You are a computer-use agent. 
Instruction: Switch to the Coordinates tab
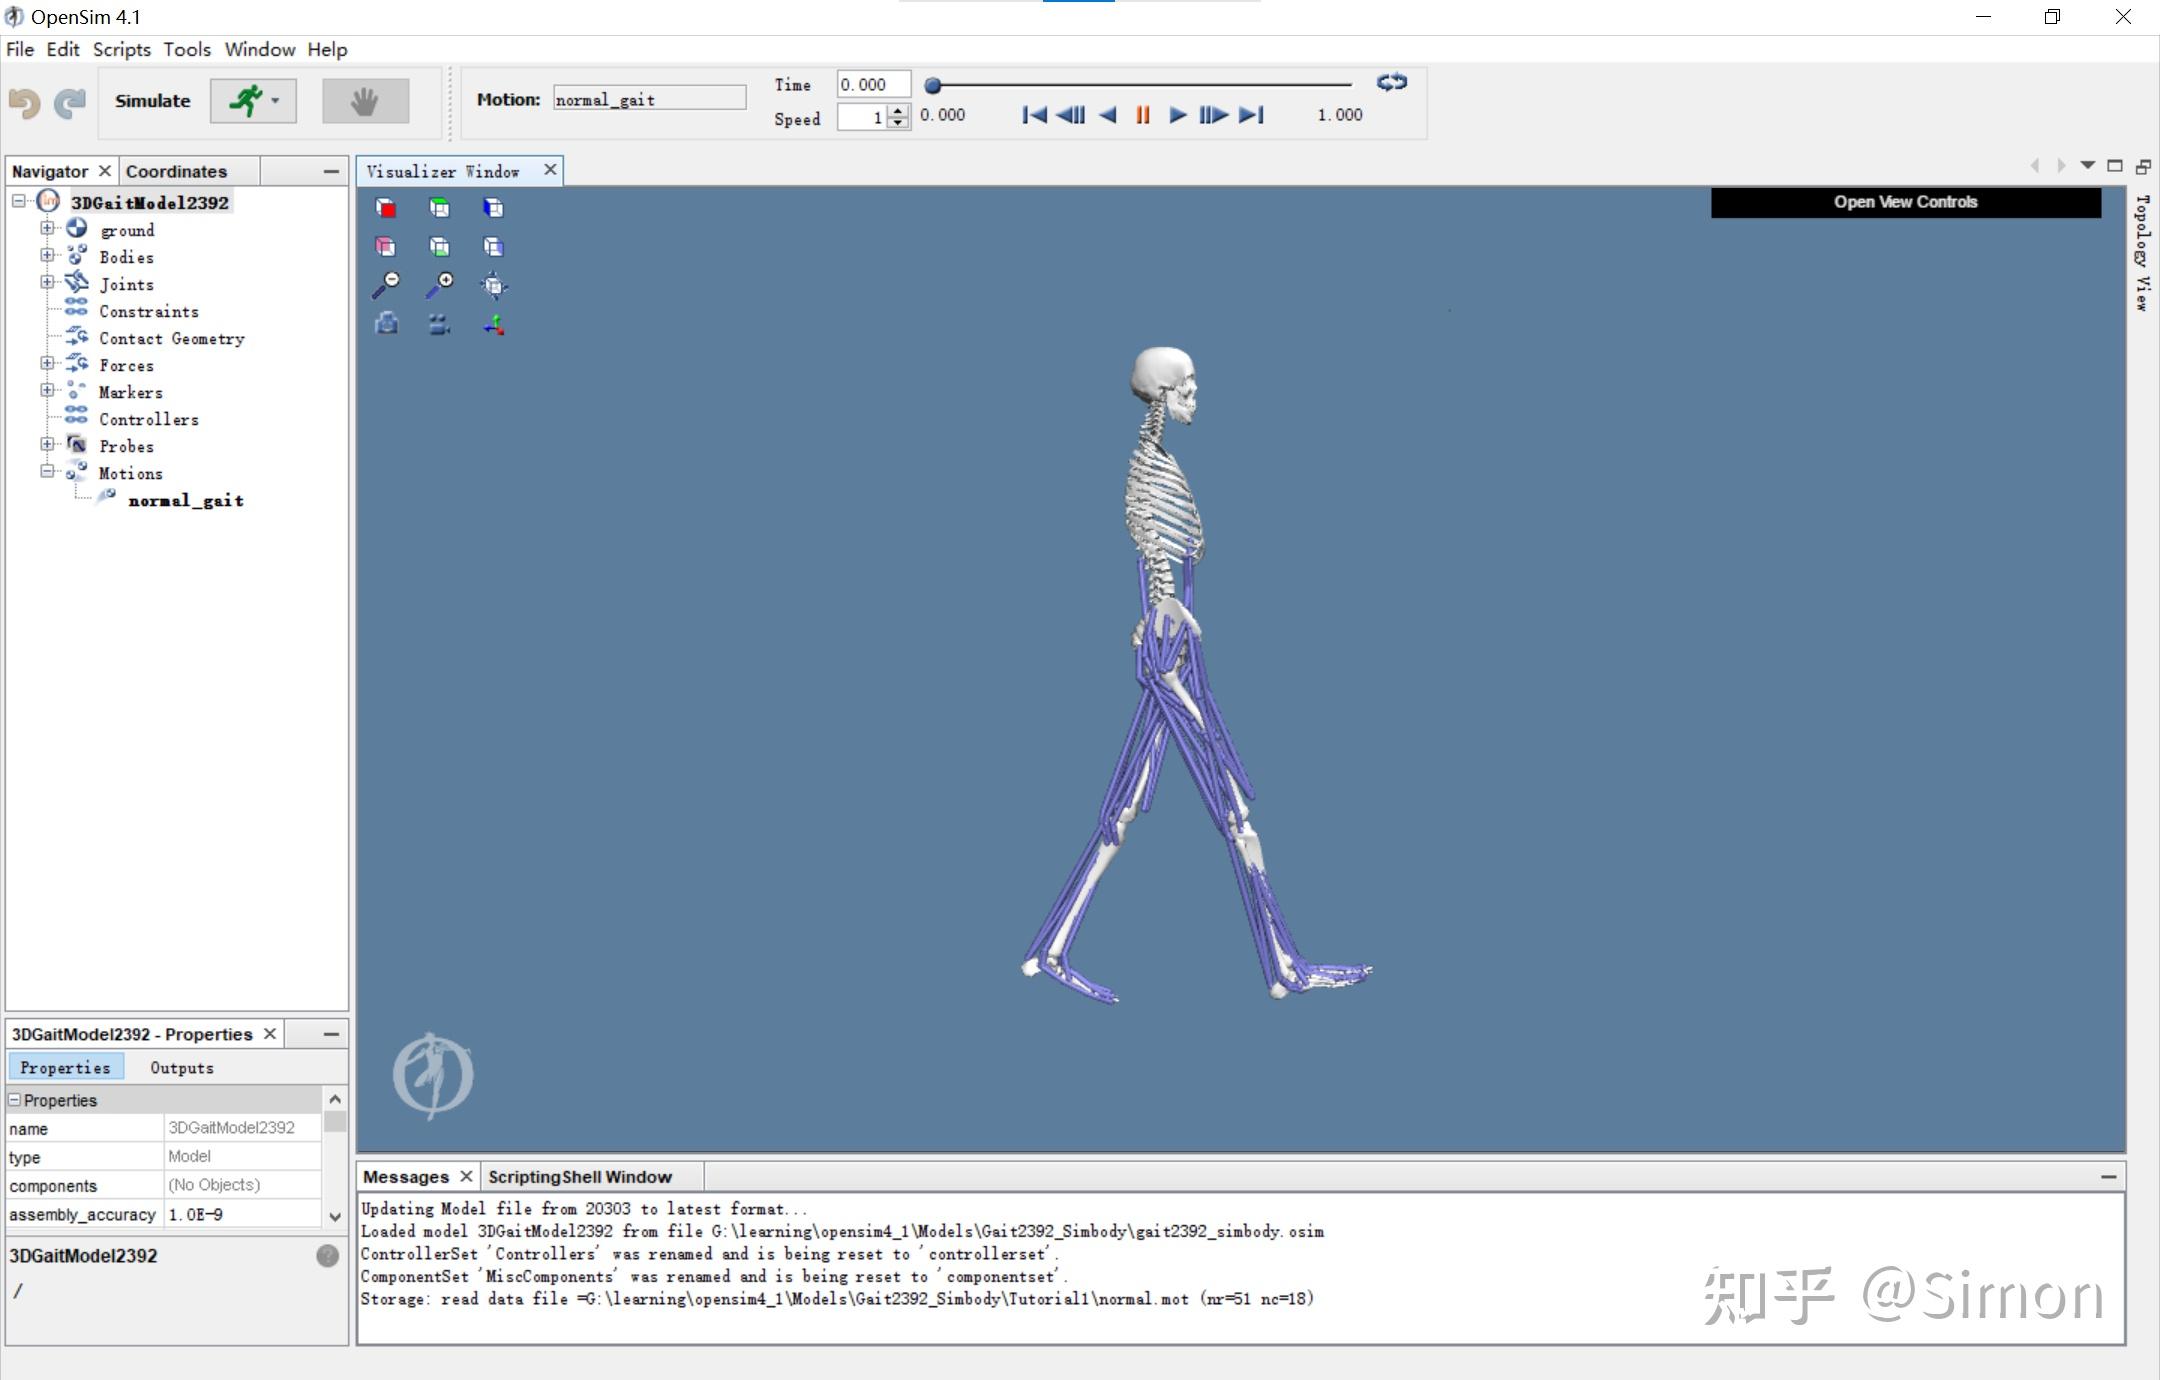176,171
